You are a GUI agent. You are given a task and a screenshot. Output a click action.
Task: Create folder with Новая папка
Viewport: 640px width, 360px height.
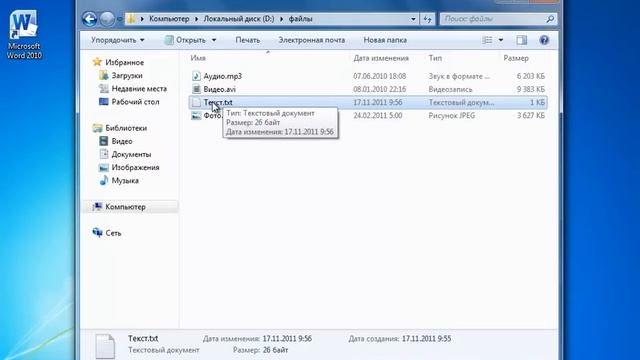pyautogui.click(x=385, y=40)
